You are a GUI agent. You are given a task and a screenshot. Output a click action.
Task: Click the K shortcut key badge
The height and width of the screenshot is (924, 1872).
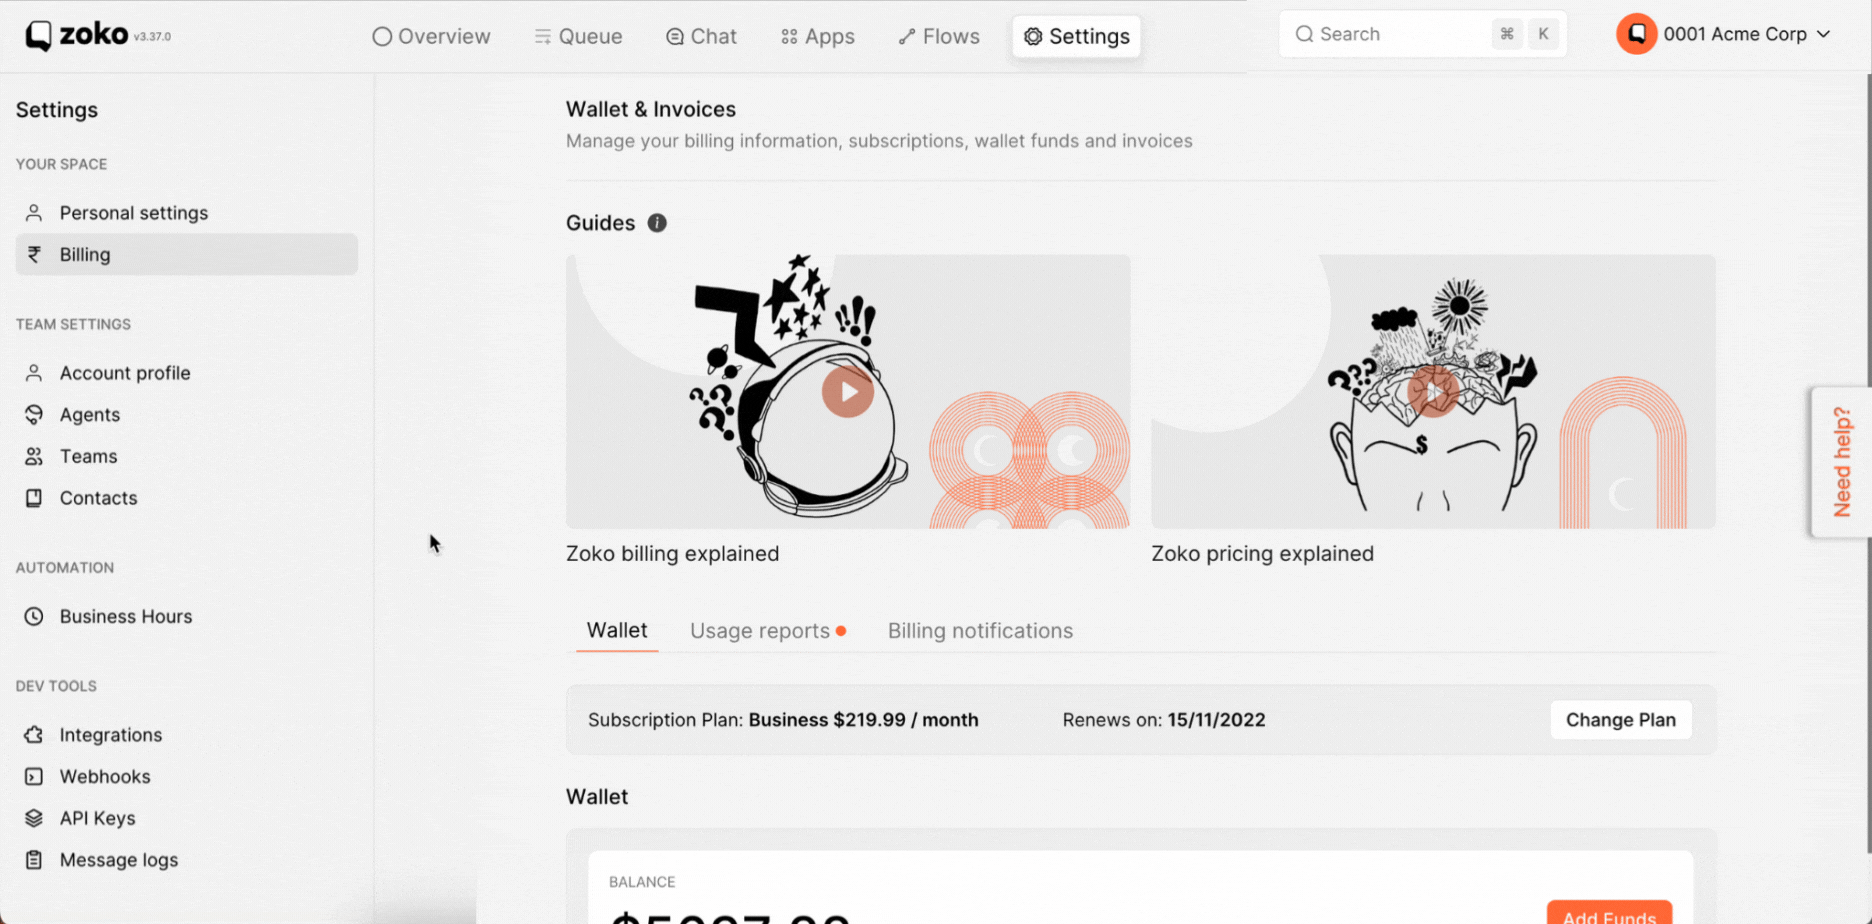coord(1543,34)
